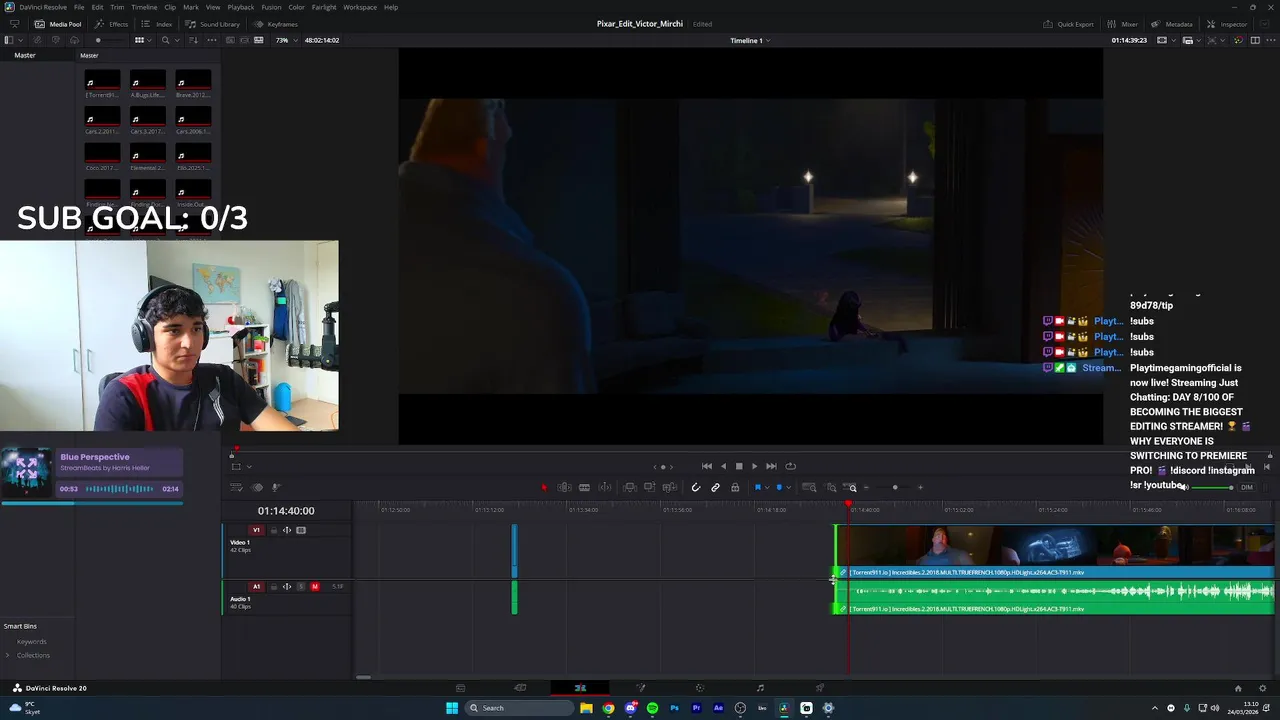
Task: Open the marker color dropdown arrow
Action: (x=788, y=488)
